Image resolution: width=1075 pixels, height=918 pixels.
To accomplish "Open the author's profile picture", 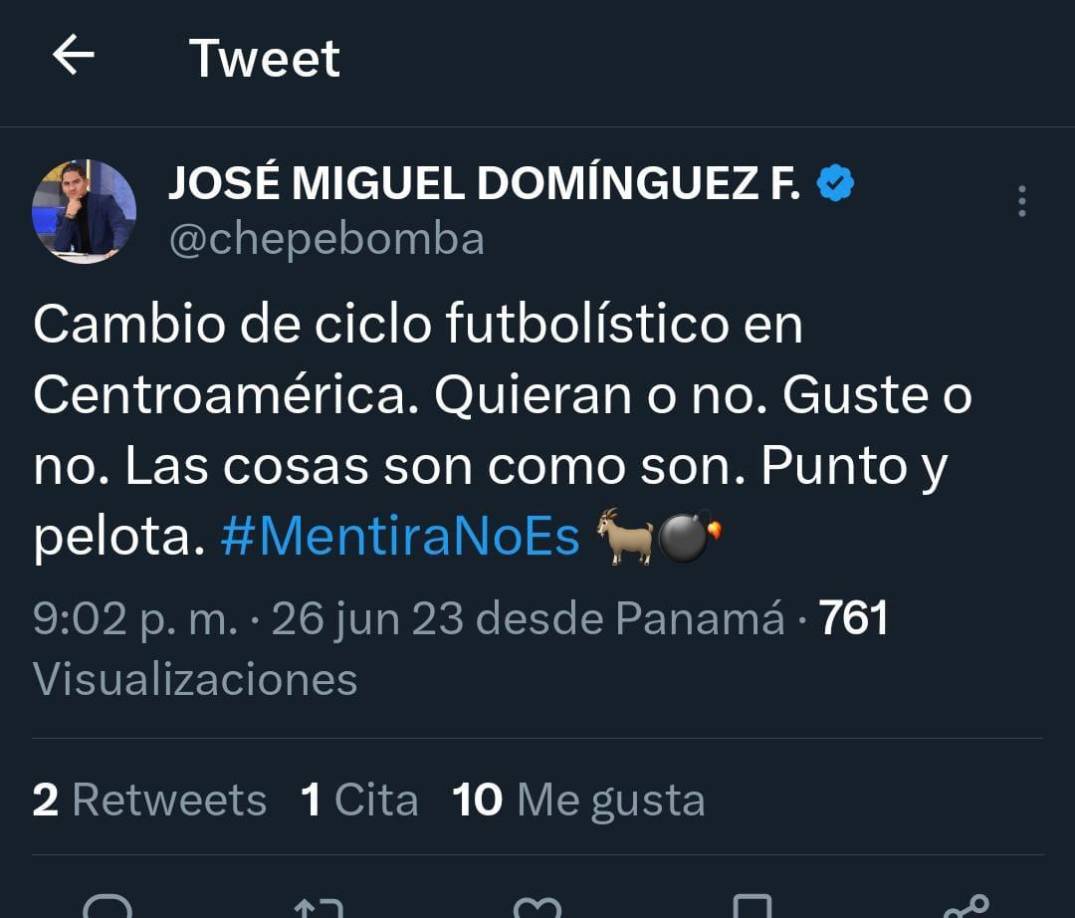I will point(85,210).
